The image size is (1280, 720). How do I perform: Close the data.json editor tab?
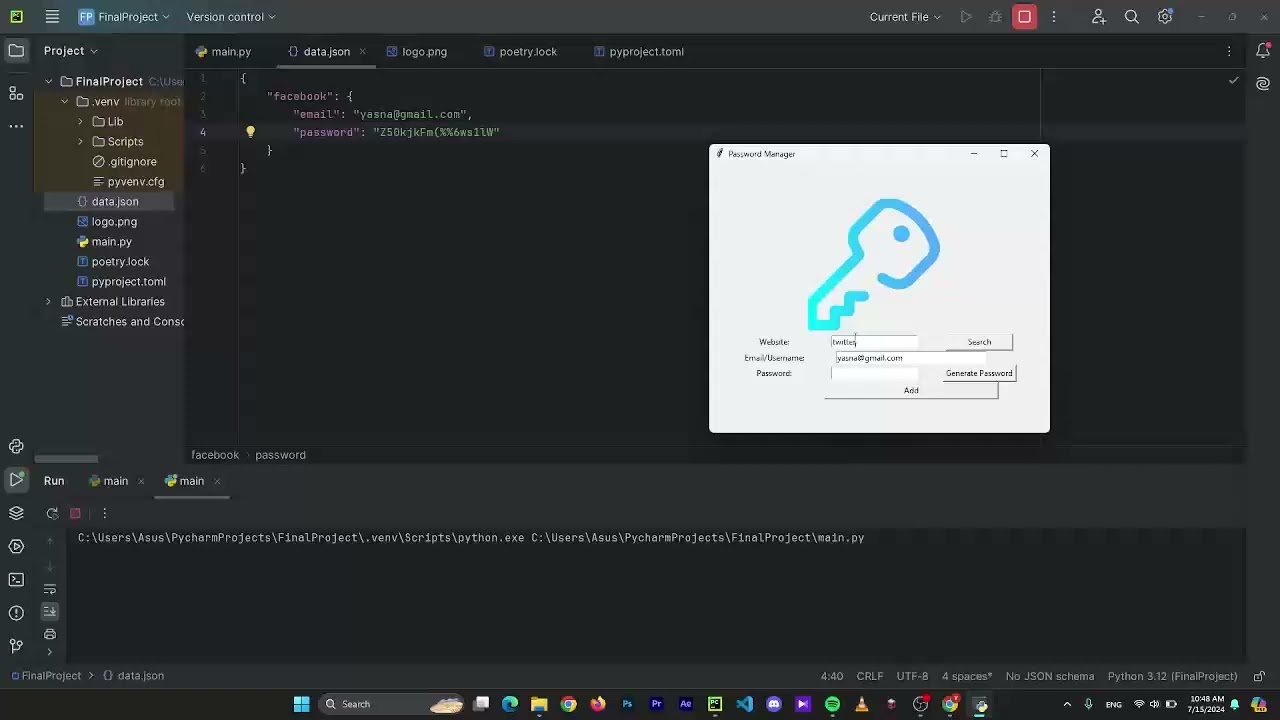pyautogui.click(x=362, y=52)
